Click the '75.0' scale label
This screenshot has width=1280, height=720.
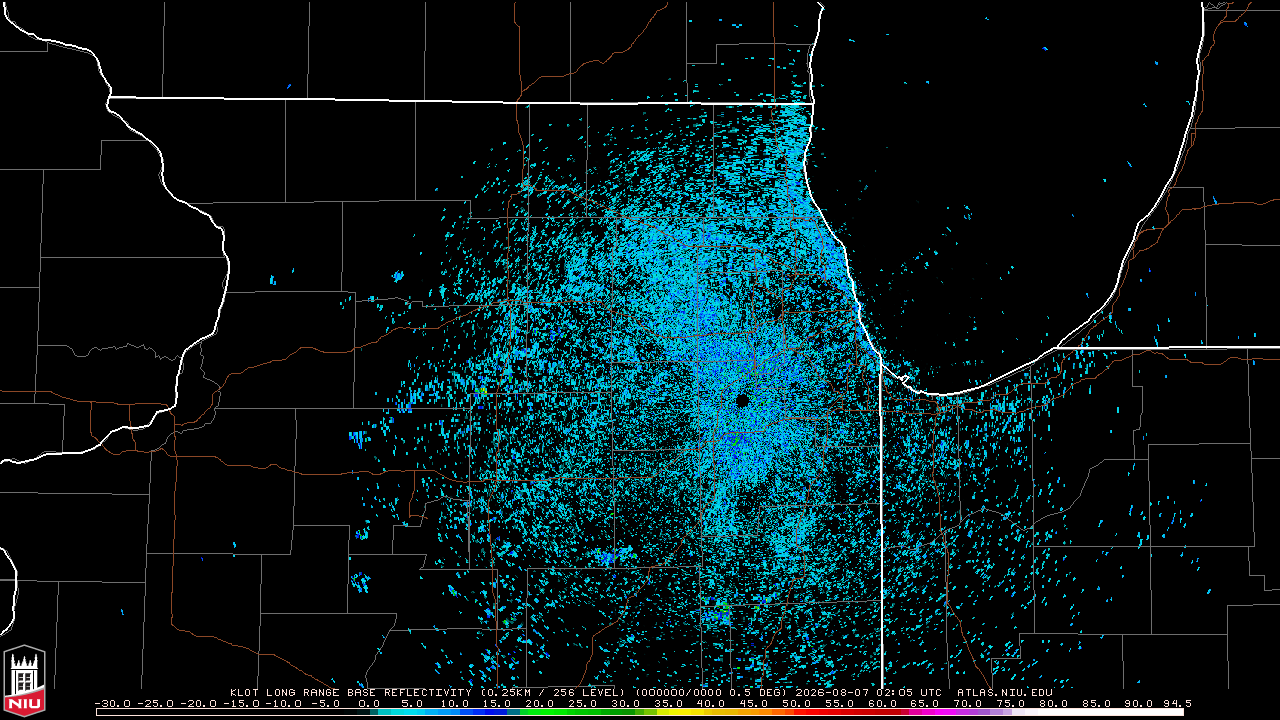pyautogui.click(x=1010, y=703)
